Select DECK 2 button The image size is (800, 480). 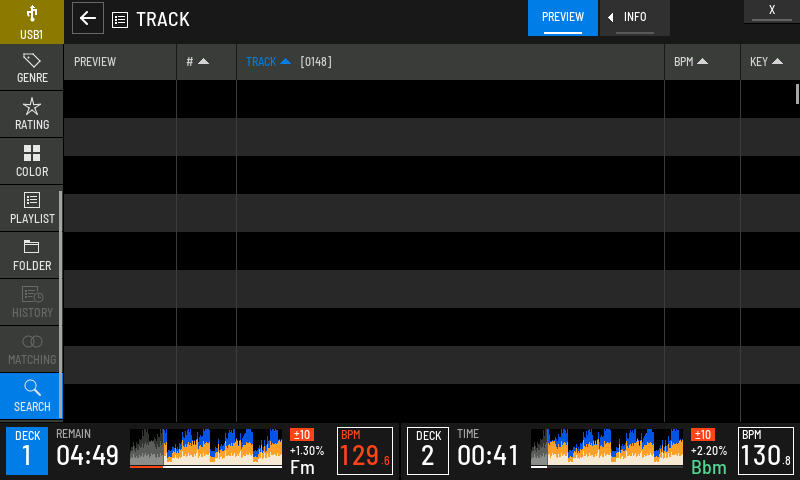point(428,451)
